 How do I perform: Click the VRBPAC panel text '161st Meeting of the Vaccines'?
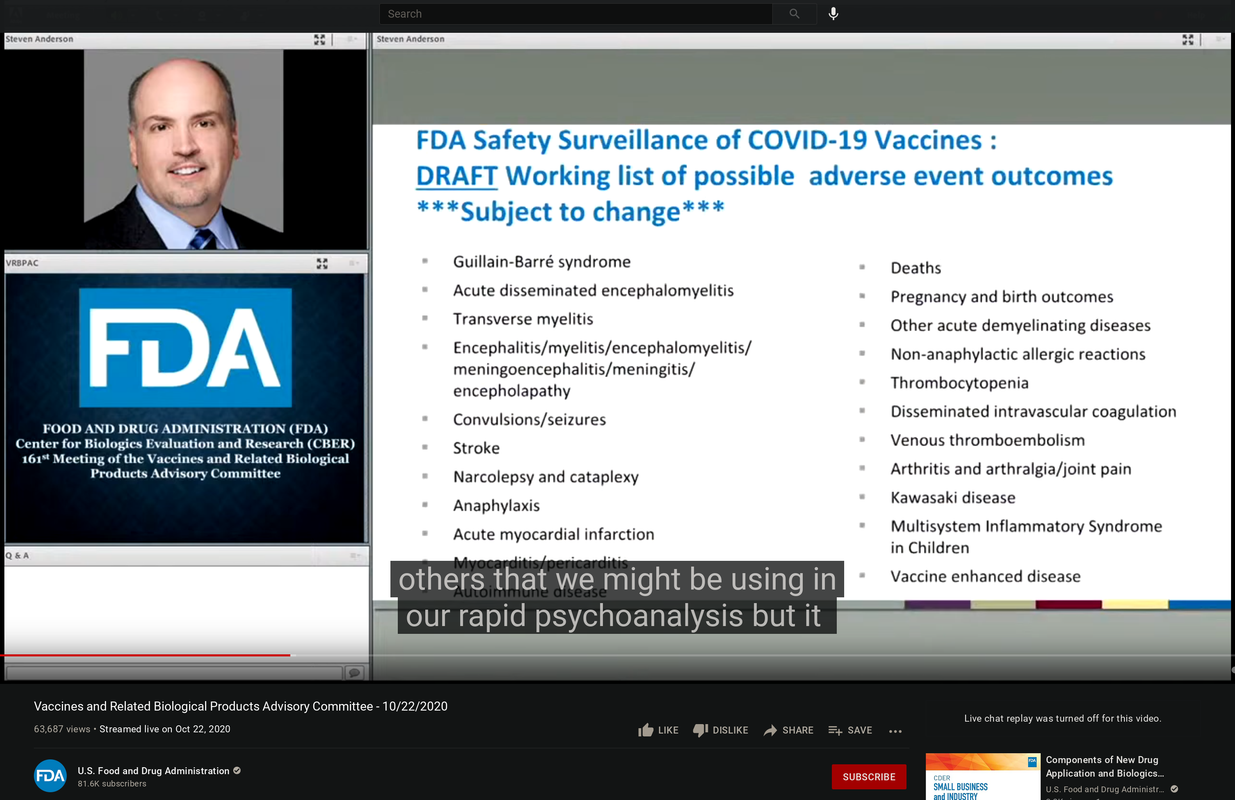(x=185, y=458)
